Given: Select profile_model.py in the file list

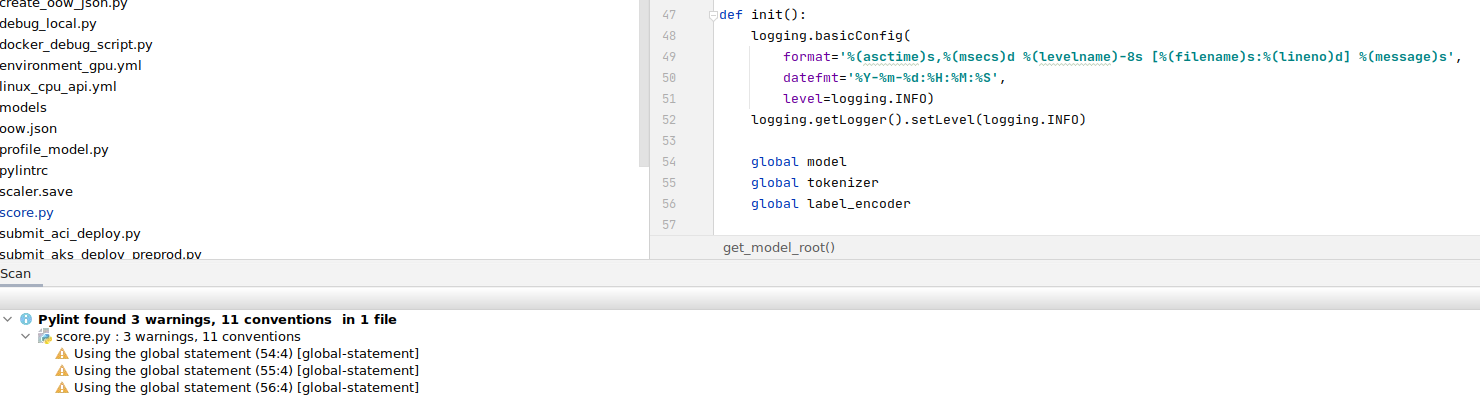Looking at the screenshot, I should [x=54, y=149].
